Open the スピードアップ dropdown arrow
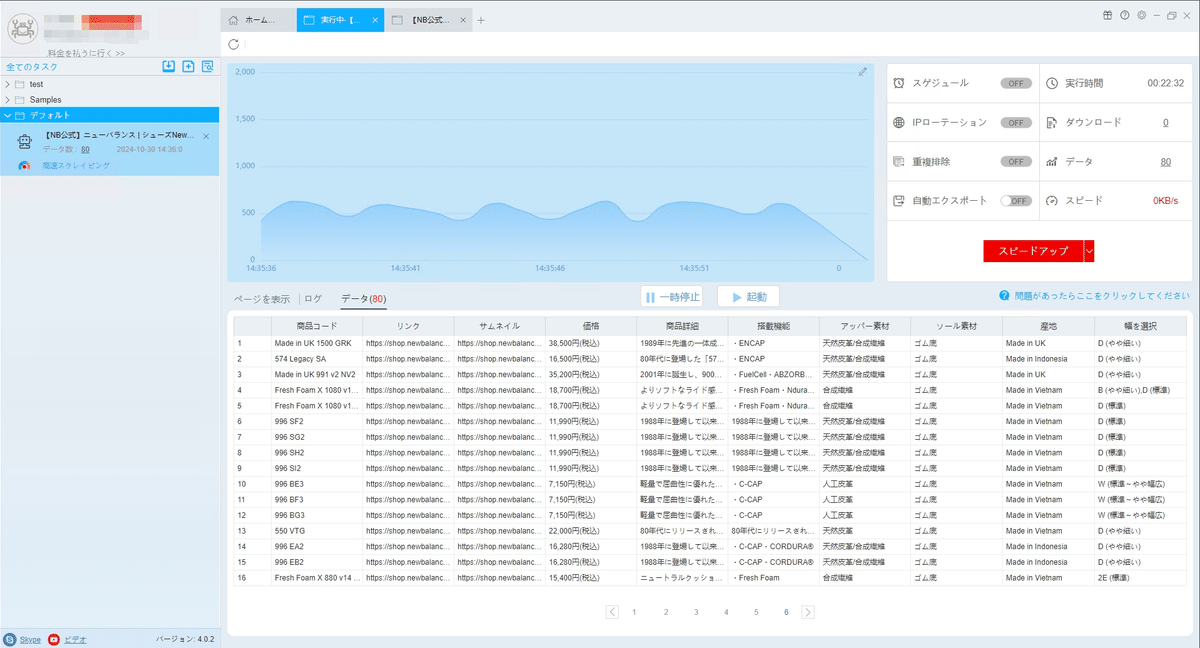The width and height of the screenshot is (1200, 648). [x=1089, y=251]
